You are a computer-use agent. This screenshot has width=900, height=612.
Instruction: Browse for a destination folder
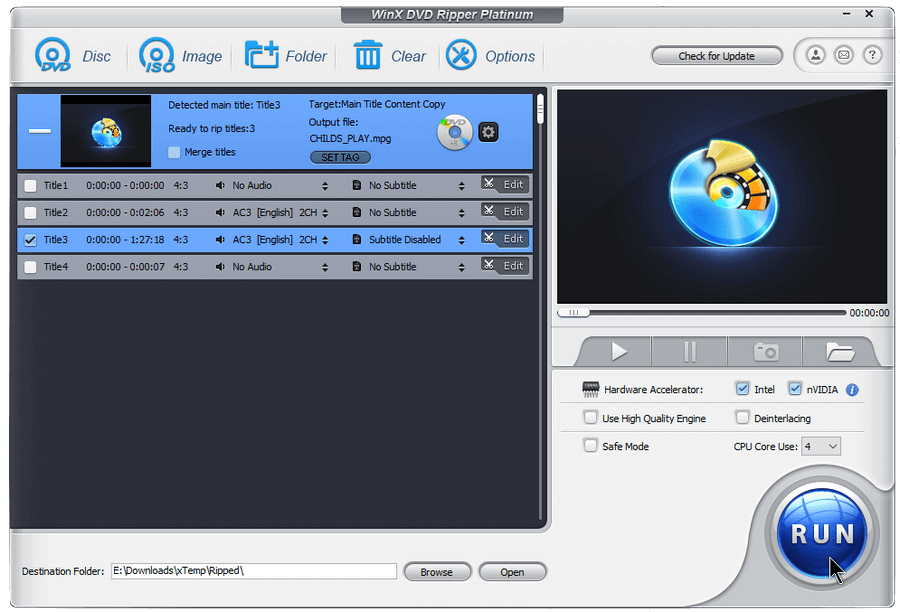click(x=437, y=572)
